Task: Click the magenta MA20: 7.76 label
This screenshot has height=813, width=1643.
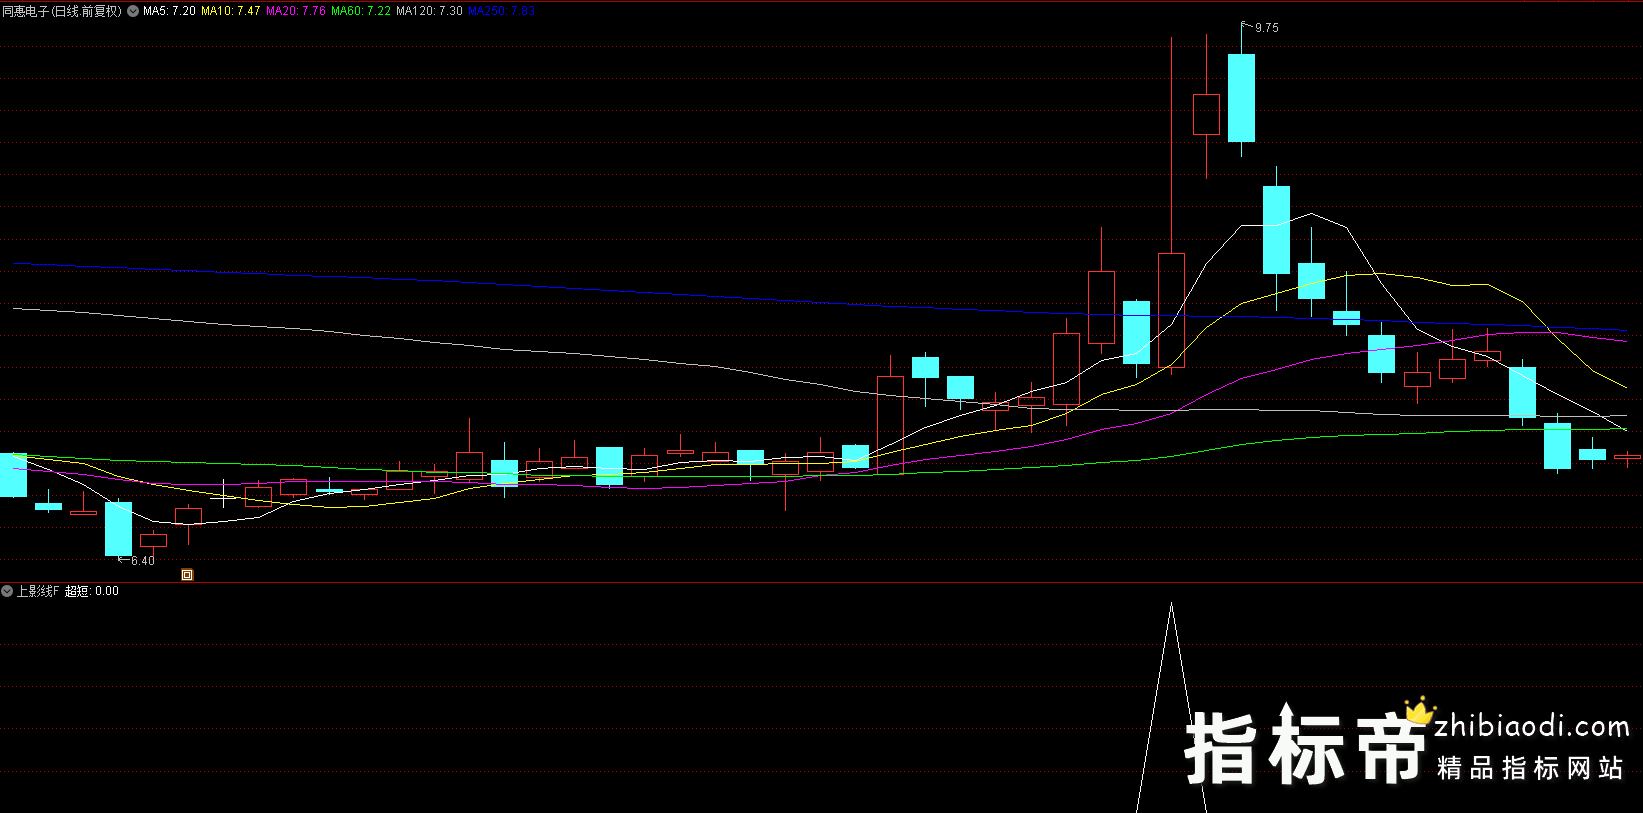Action: pos(296,11)
